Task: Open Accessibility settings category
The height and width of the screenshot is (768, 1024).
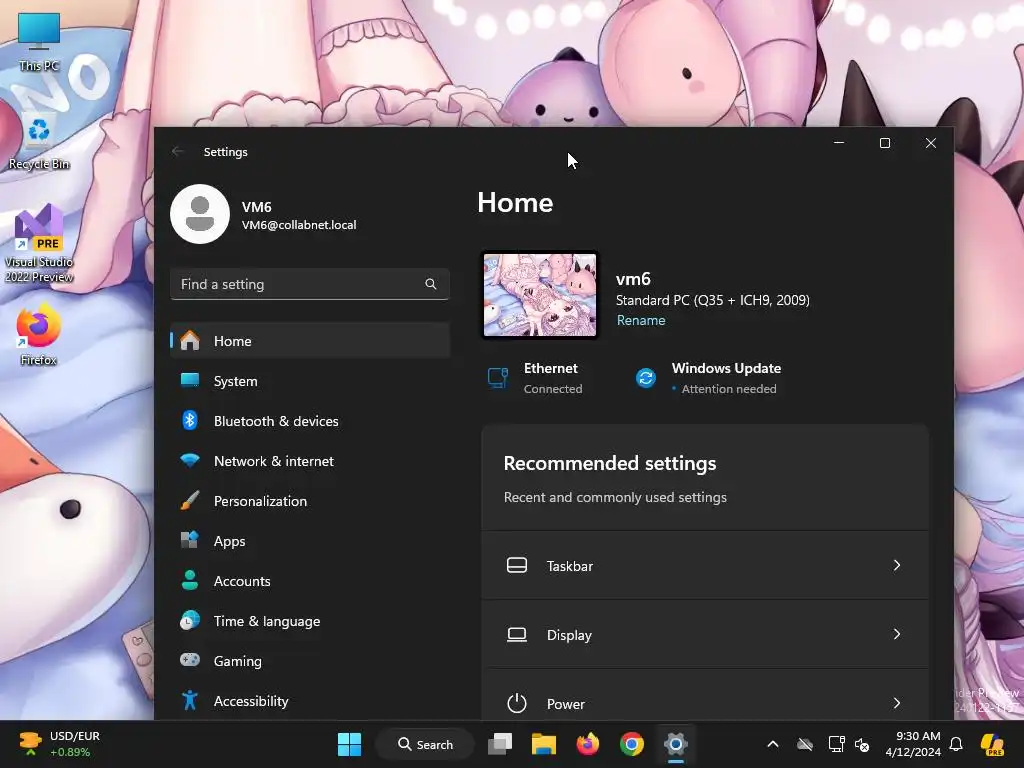Action: 310,701
